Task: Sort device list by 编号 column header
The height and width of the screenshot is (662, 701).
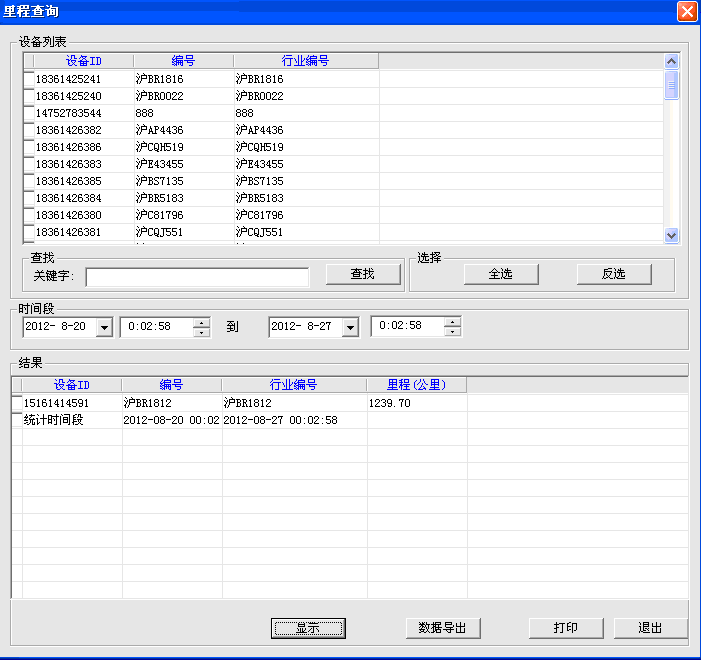Action: coord(183,61)
